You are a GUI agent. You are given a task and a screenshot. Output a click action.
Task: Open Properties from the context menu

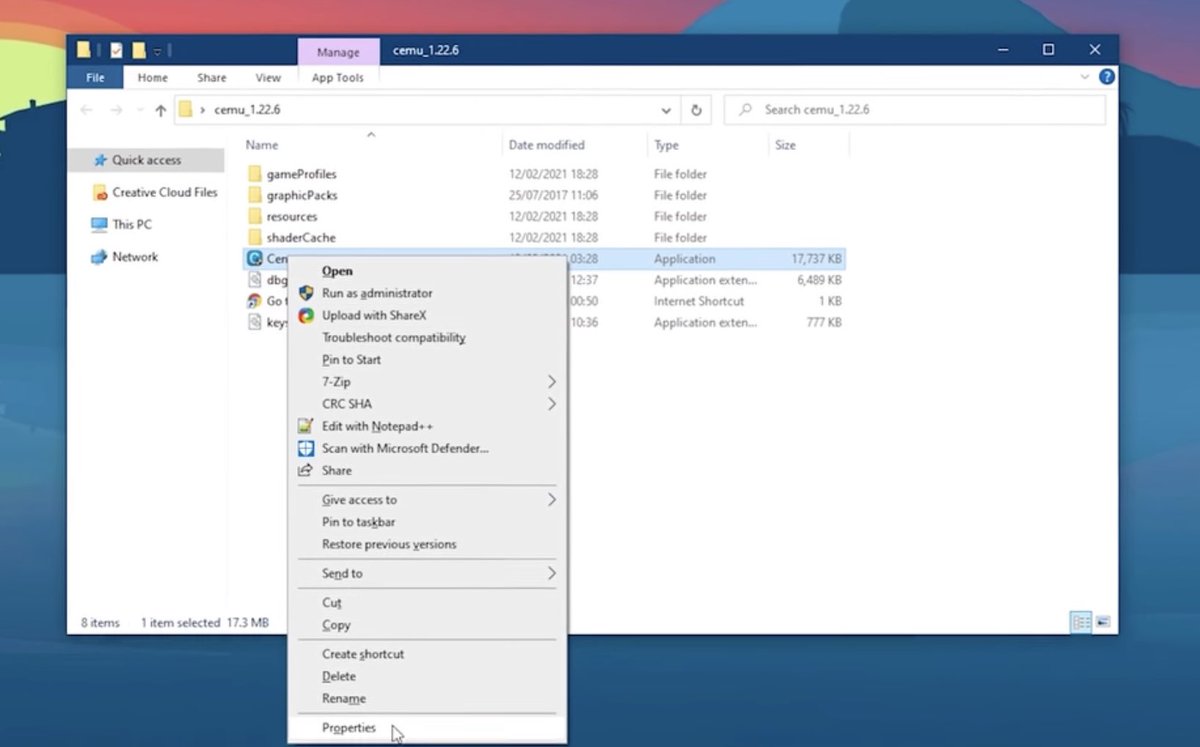coord(349,728)
